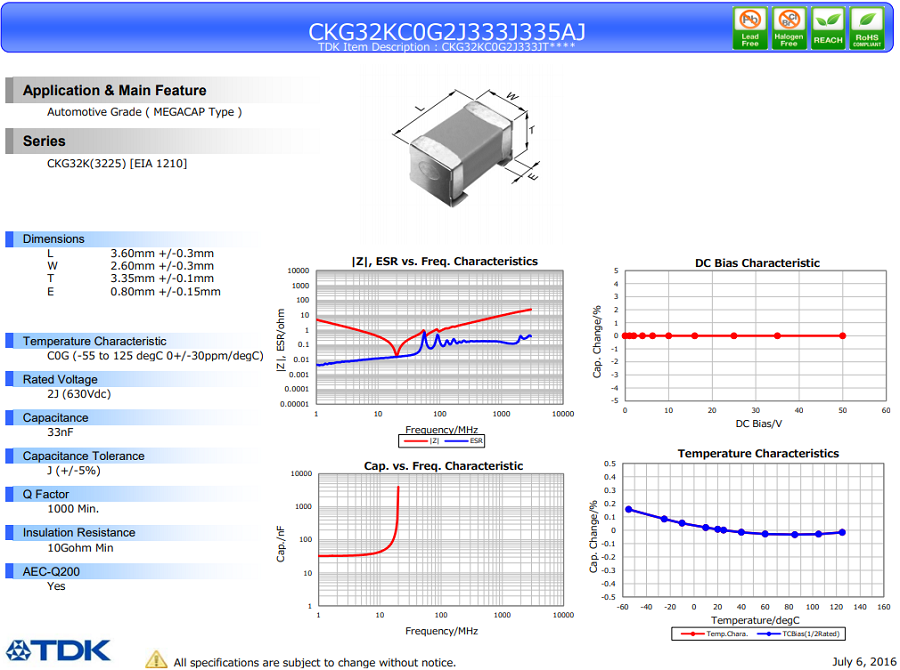
Task: Click the |Z|, ESR vs. Freq. Characteristics title
Action: 445,262
